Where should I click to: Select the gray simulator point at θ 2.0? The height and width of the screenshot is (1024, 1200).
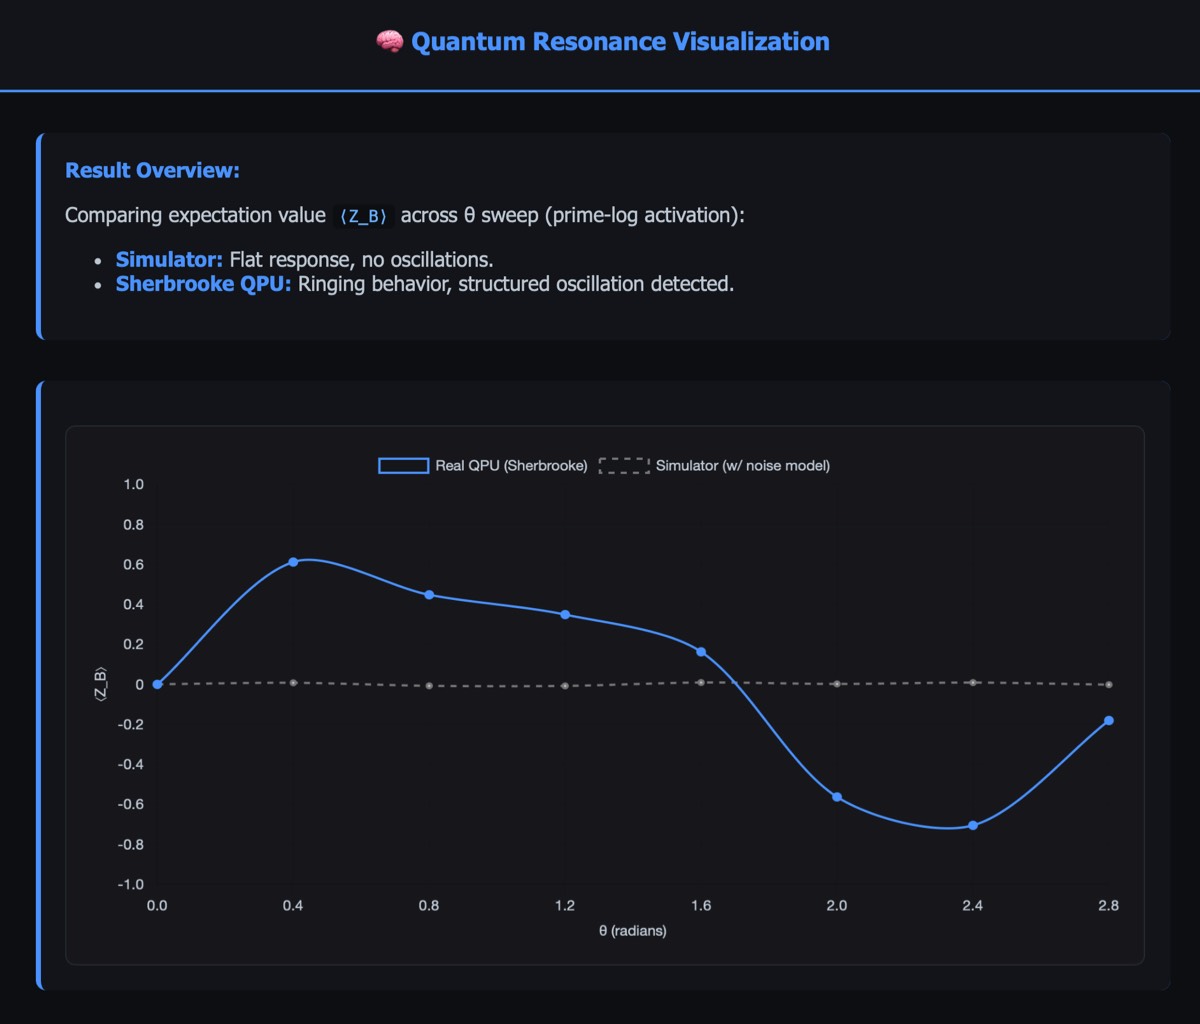(837, 684)
